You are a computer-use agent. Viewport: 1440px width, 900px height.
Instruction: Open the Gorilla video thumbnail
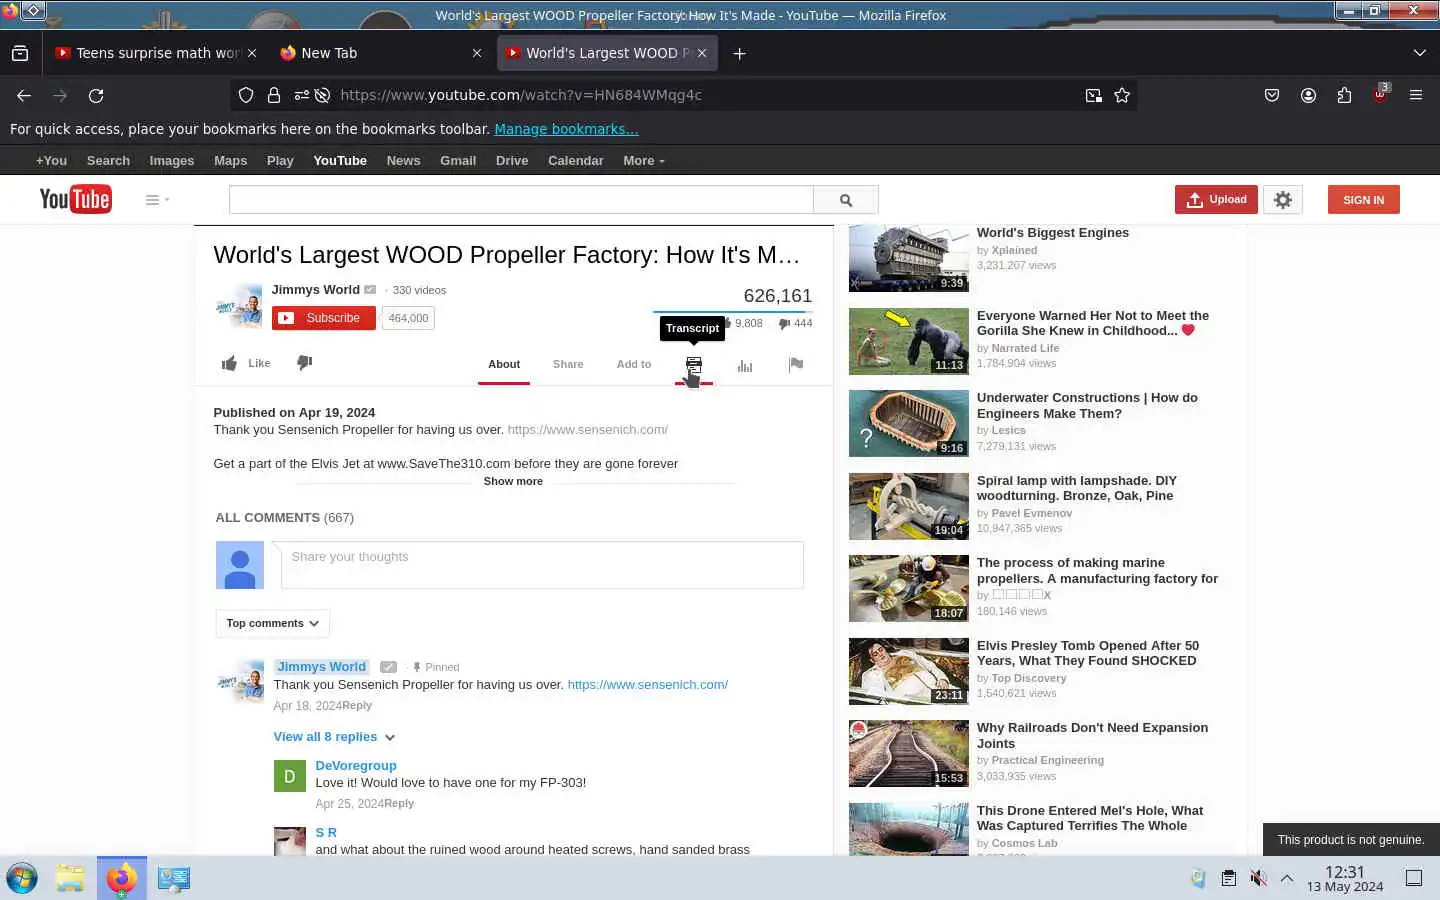[909, 341]
